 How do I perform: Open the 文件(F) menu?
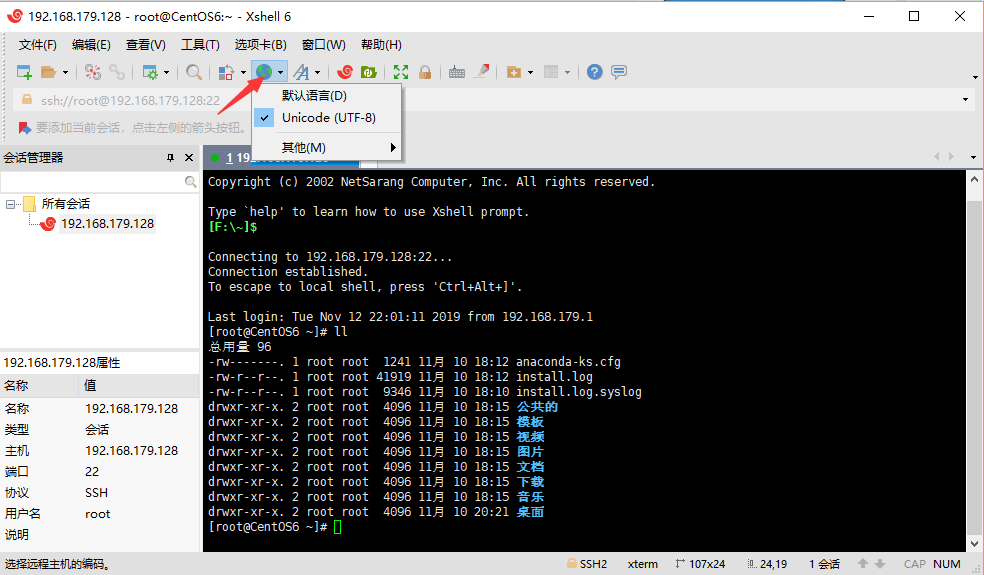coord(38,45)
